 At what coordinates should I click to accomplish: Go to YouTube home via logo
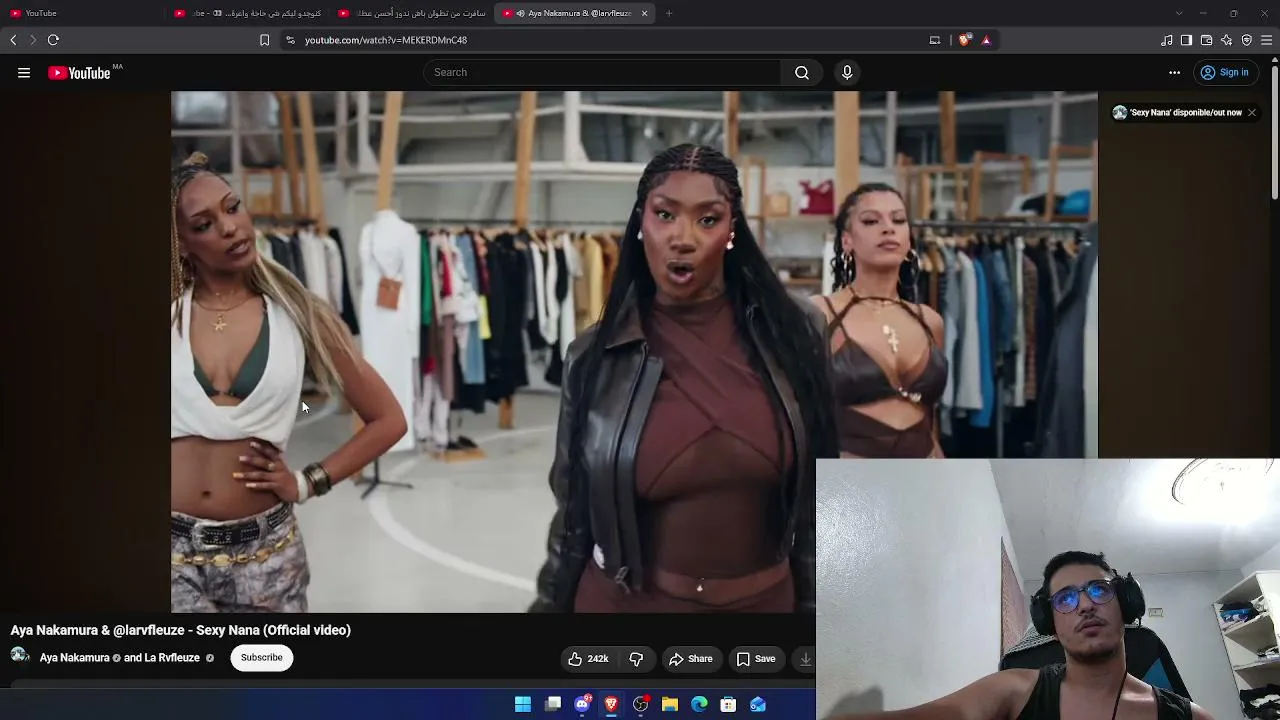click(x=79, y=72)
